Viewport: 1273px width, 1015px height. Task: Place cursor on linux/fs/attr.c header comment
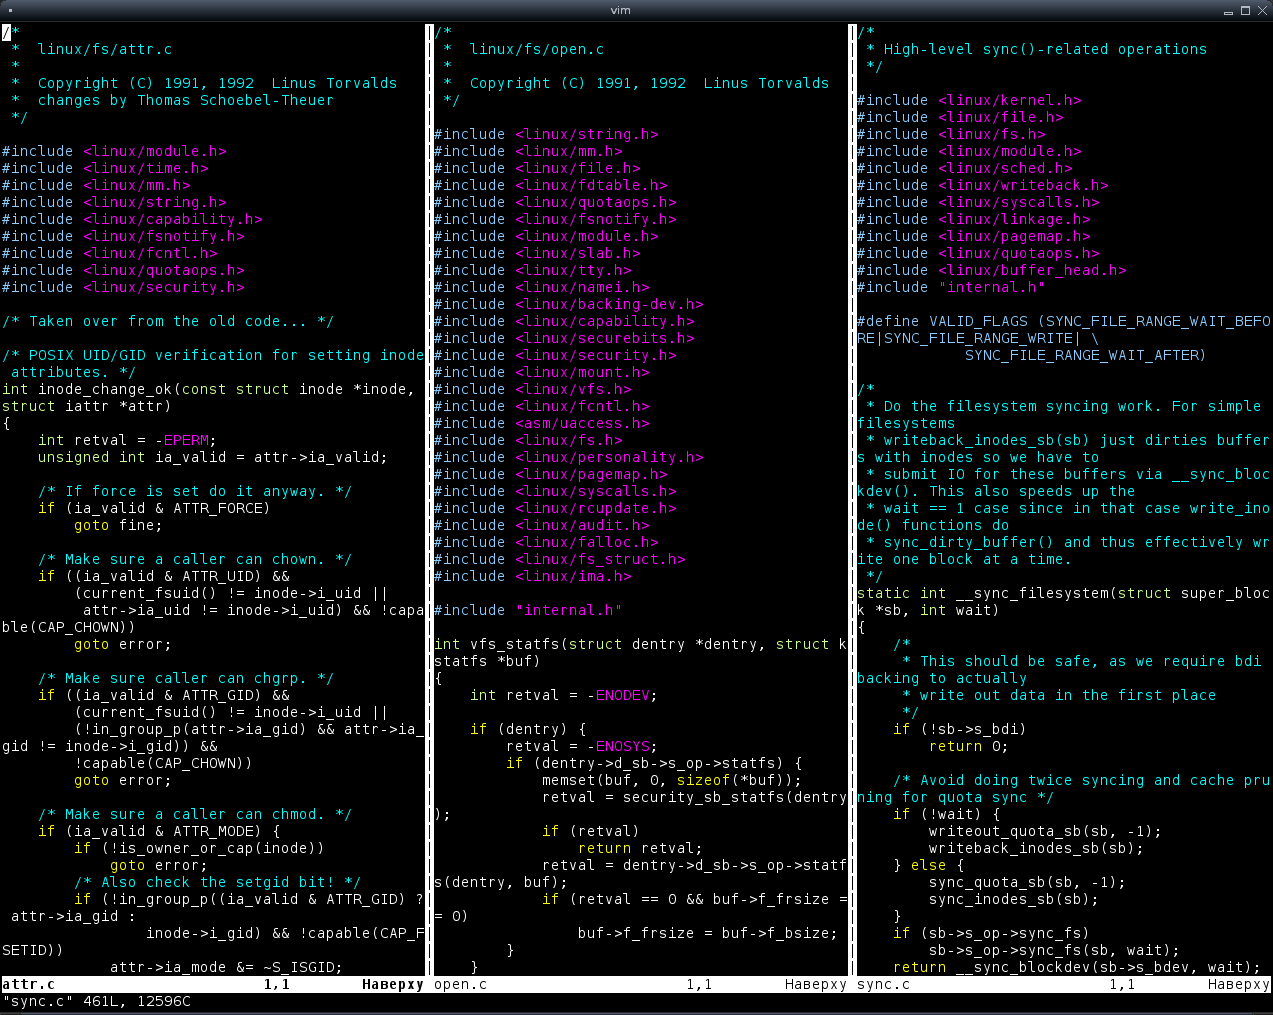coord(104,49)
